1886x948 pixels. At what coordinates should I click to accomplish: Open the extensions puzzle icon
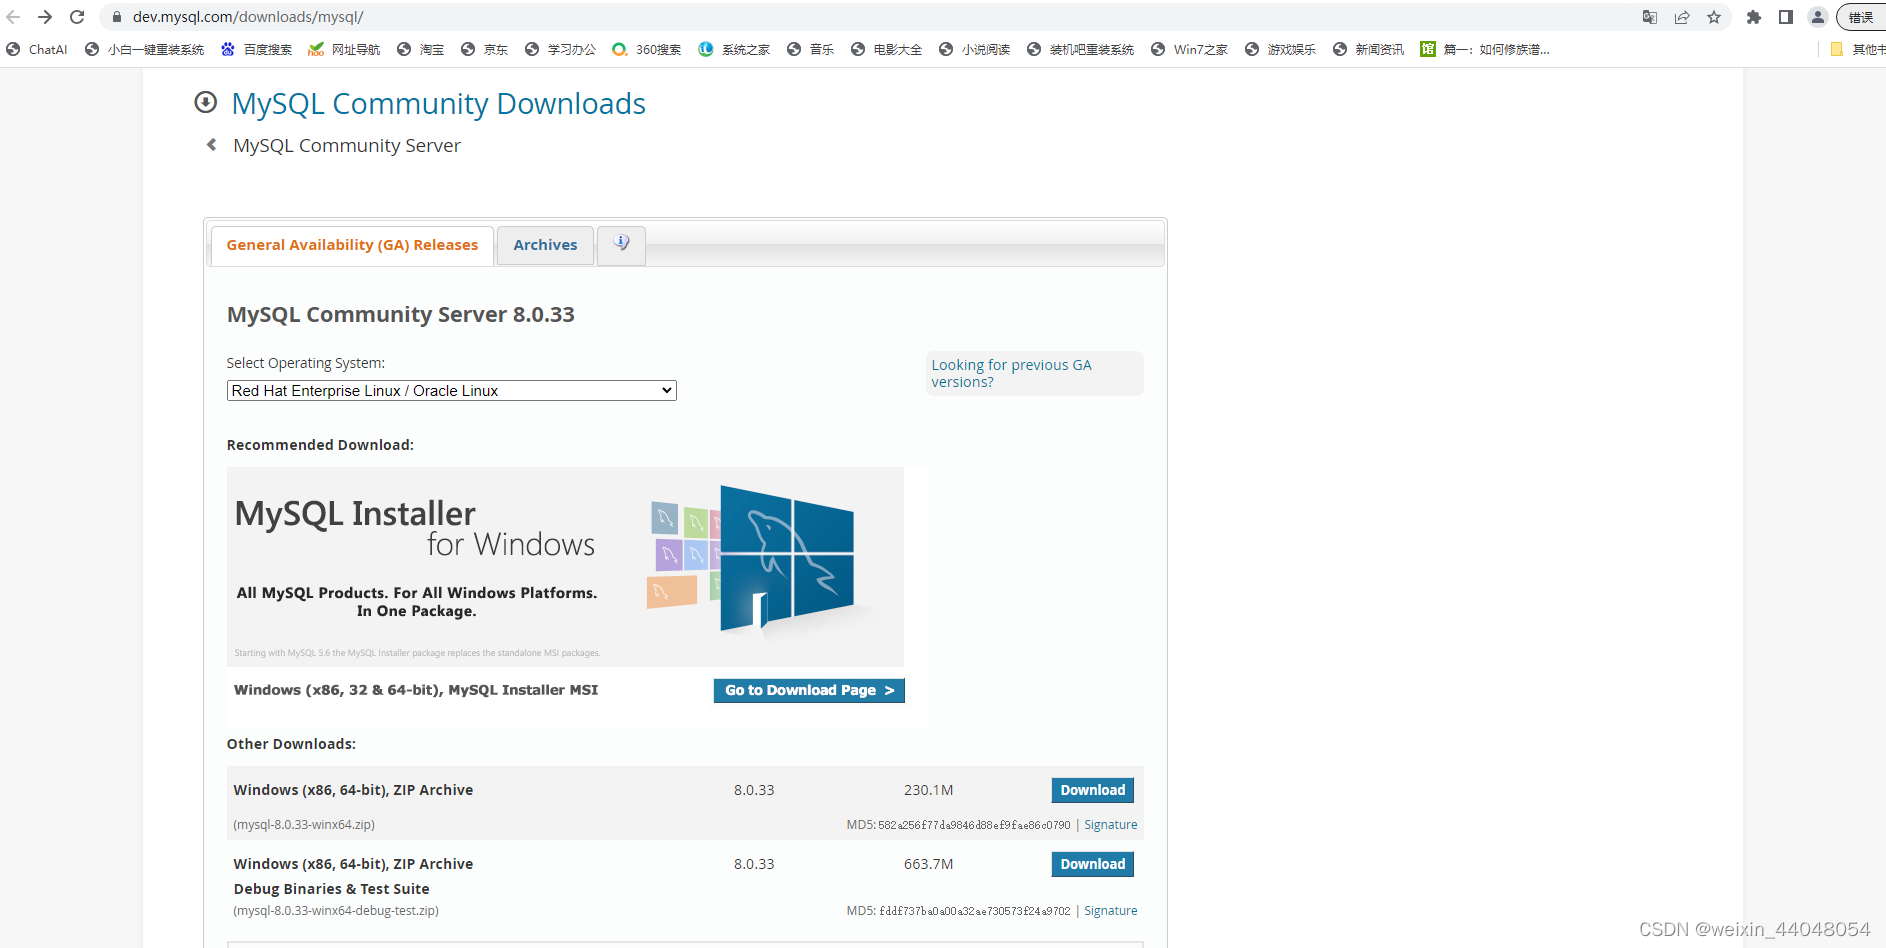pyautogui.click(x=1754, y=17)
